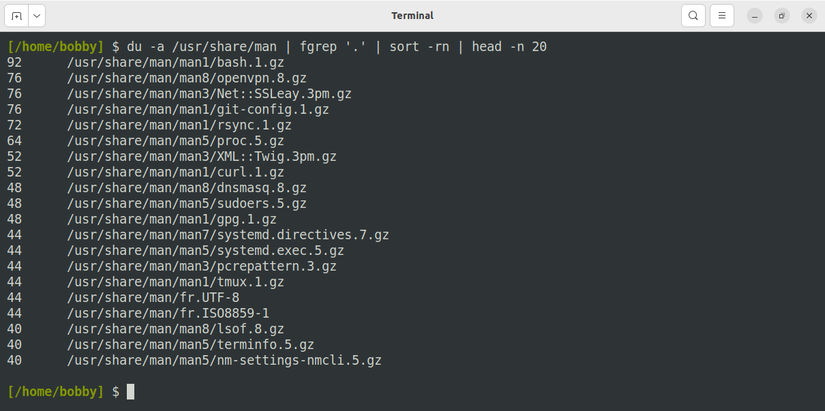Close the Terminal window
825x411 pixels.
coord(808,16)
